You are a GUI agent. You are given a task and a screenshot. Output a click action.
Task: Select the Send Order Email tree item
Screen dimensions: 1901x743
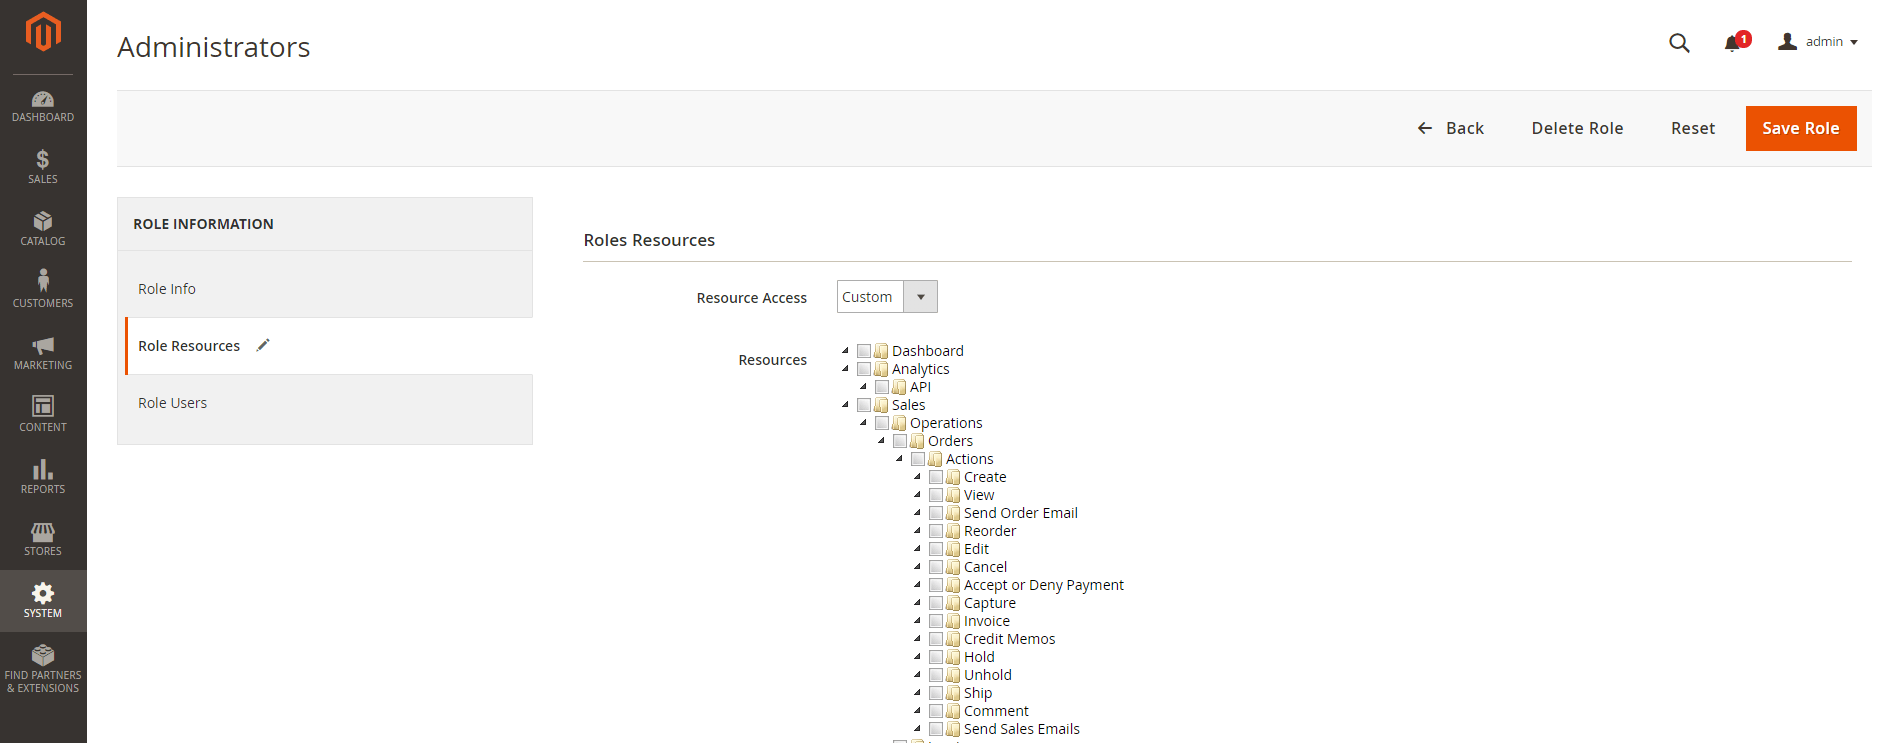[1021, 513]
